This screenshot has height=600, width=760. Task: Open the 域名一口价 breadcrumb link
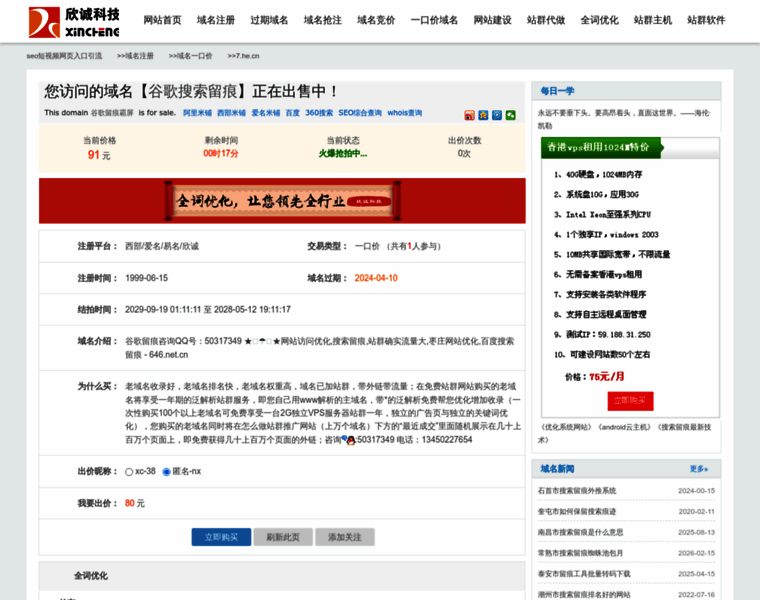pos(190,56)
